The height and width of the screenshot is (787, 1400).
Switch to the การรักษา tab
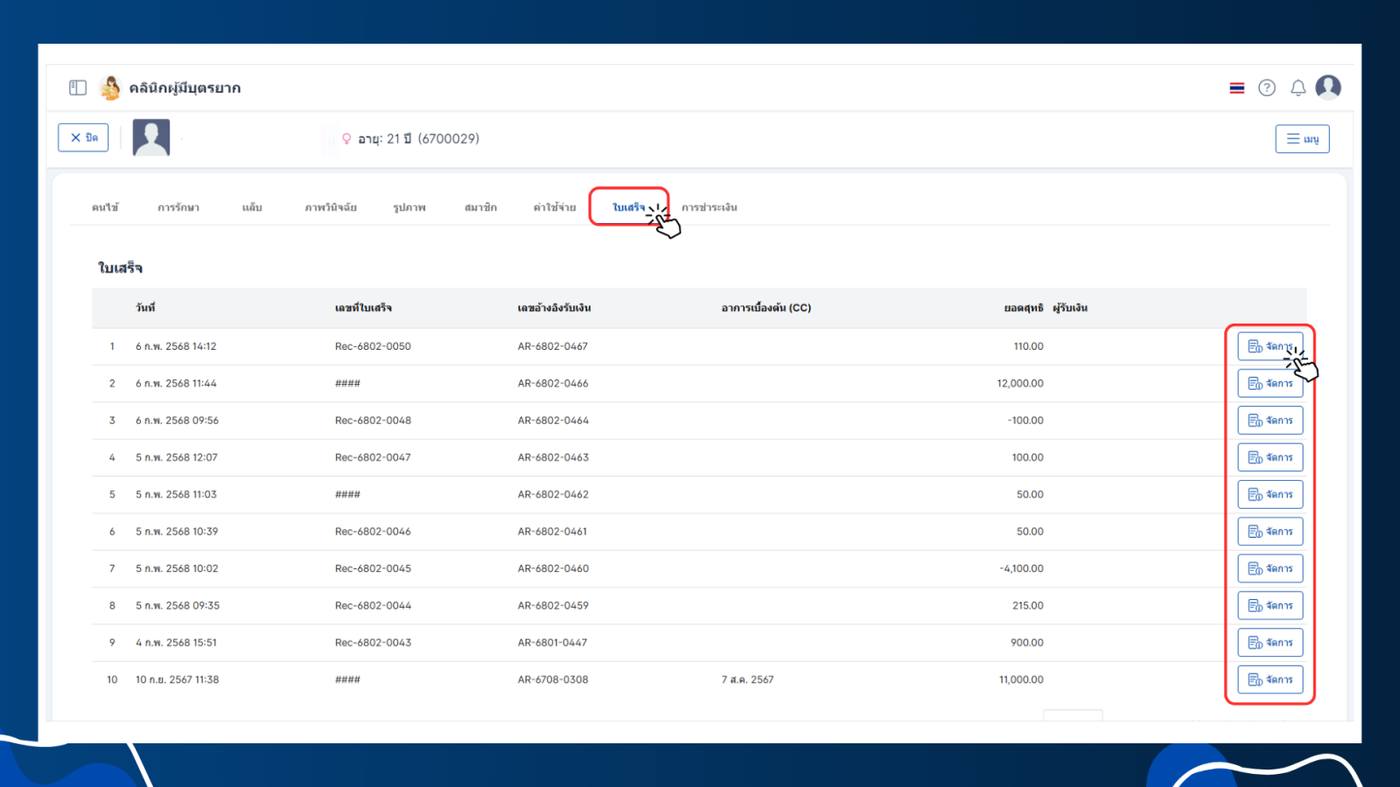(178, 208)
